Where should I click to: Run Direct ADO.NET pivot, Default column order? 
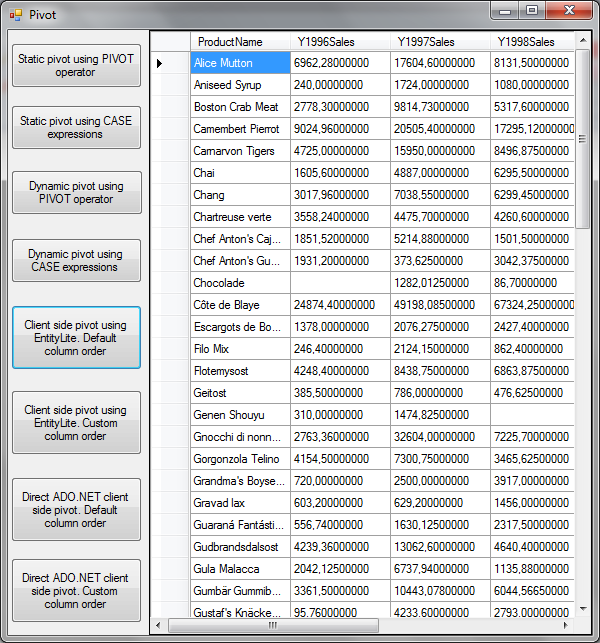tap(76, 509)
